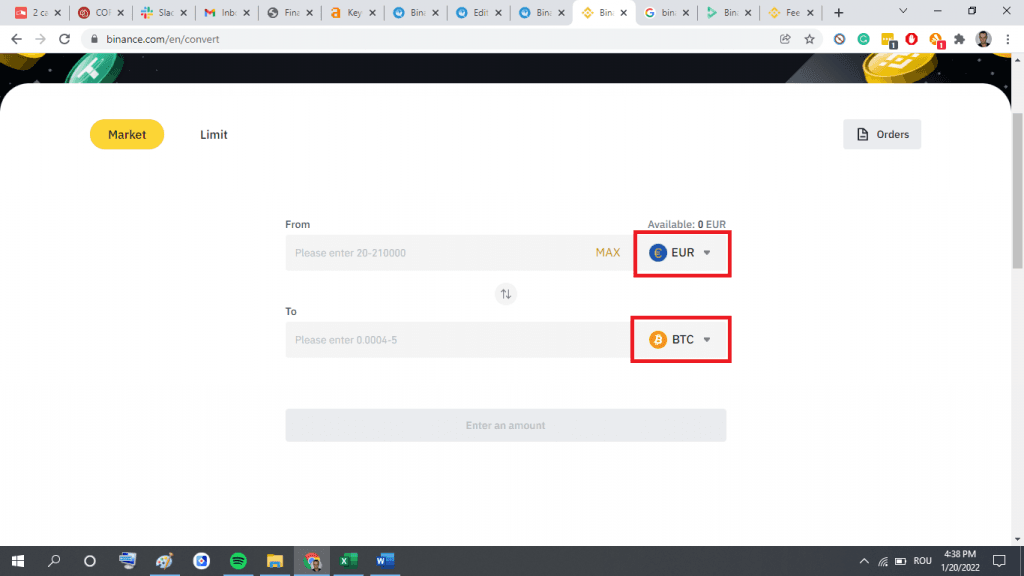
Task: Click MAX to use full balance
Action: 608,253
